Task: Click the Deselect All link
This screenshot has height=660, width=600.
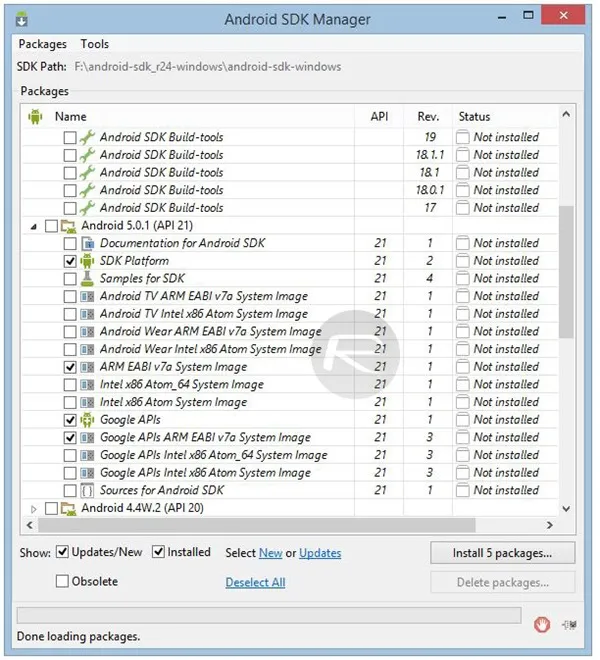Action: [x=255, y=582]
